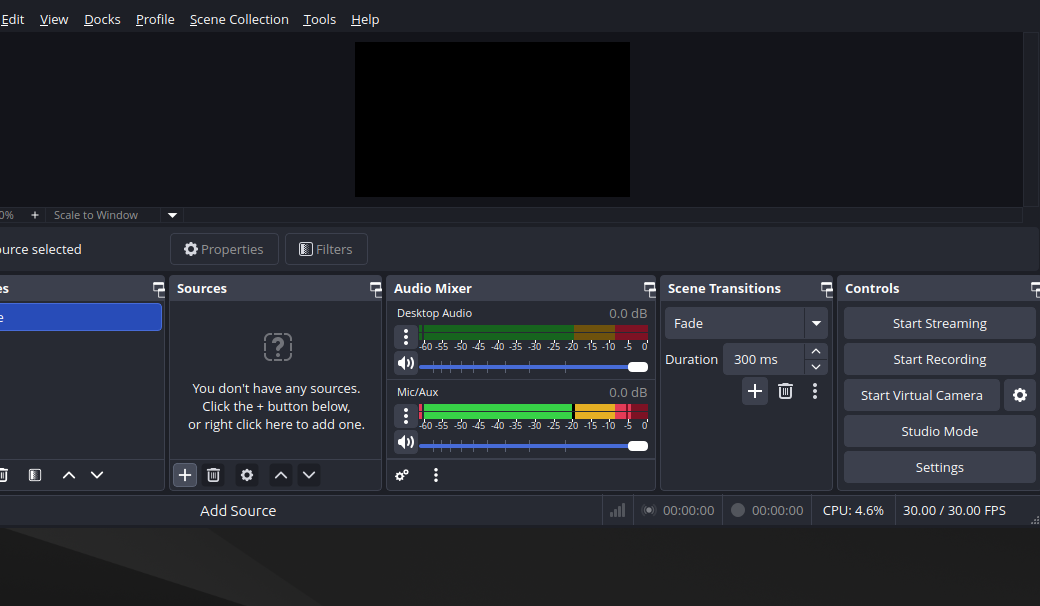Click the Start Recording button
This screenshot has height=606, width=1040.
pyautogui.click(x=939, y=359)
